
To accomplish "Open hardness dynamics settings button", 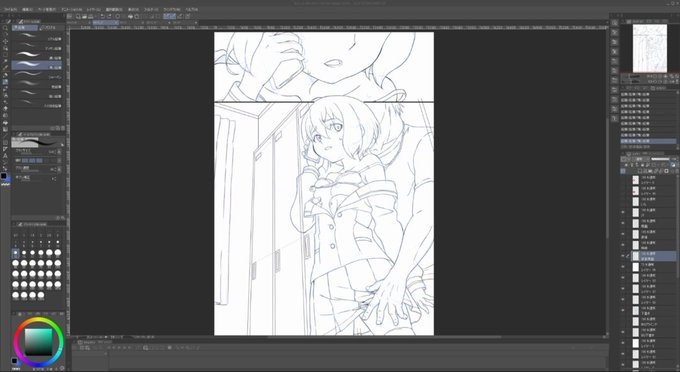I will [59, 160].
